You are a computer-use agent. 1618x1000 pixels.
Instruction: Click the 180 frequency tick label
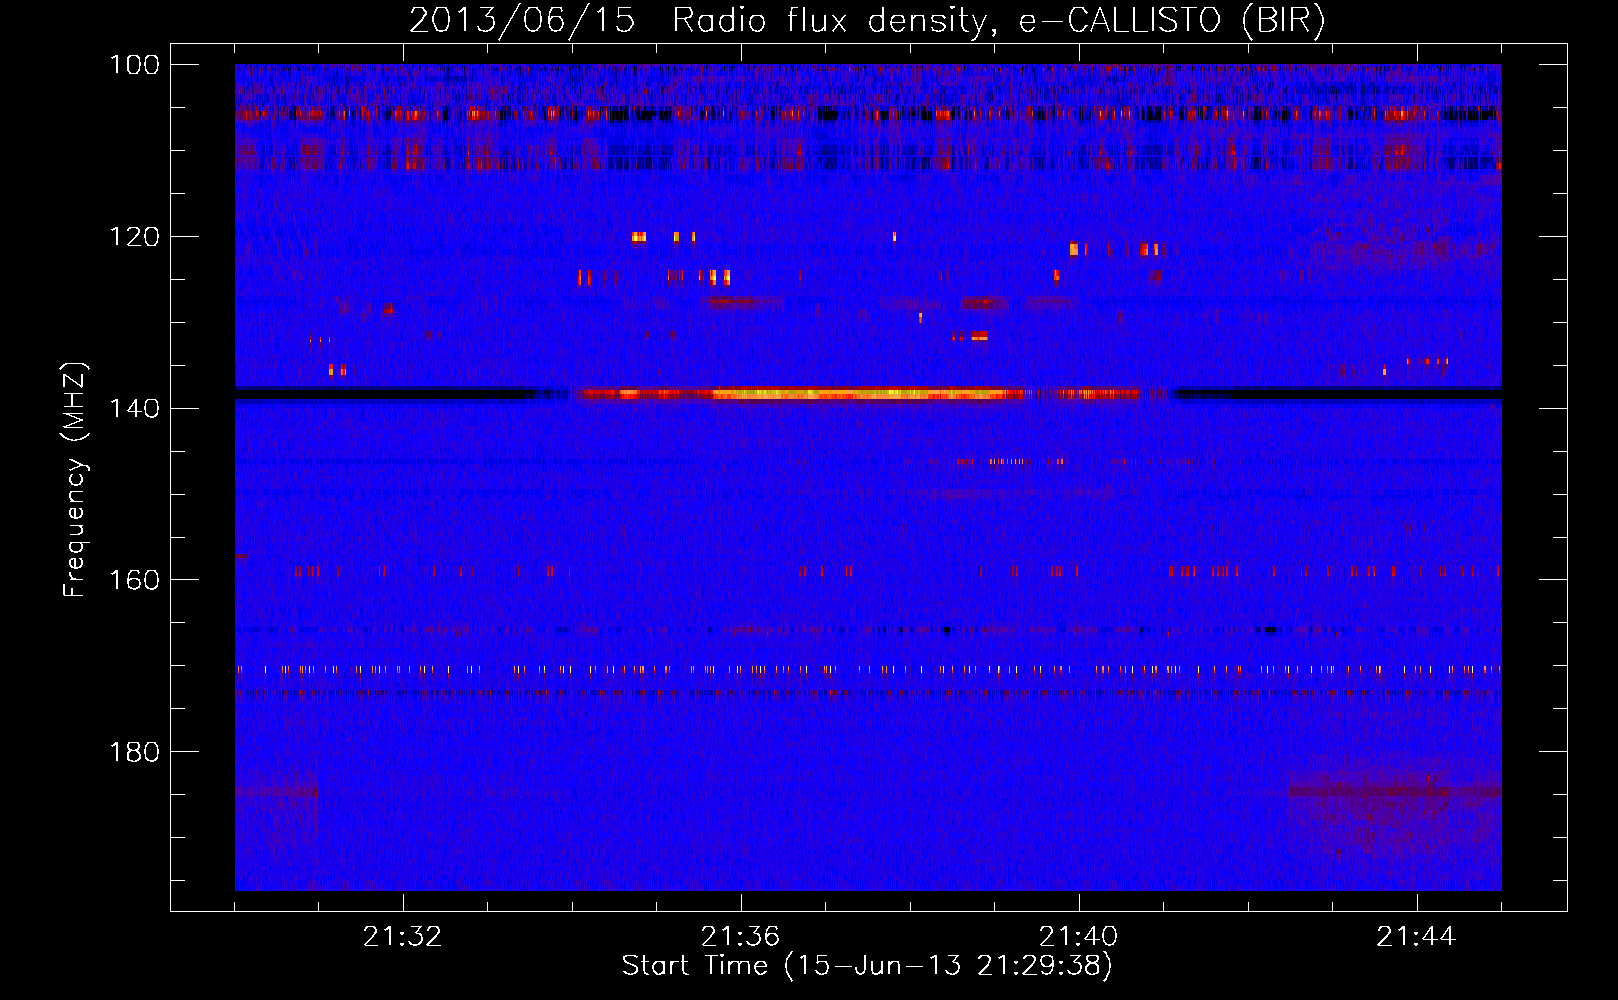pos(134,752)
